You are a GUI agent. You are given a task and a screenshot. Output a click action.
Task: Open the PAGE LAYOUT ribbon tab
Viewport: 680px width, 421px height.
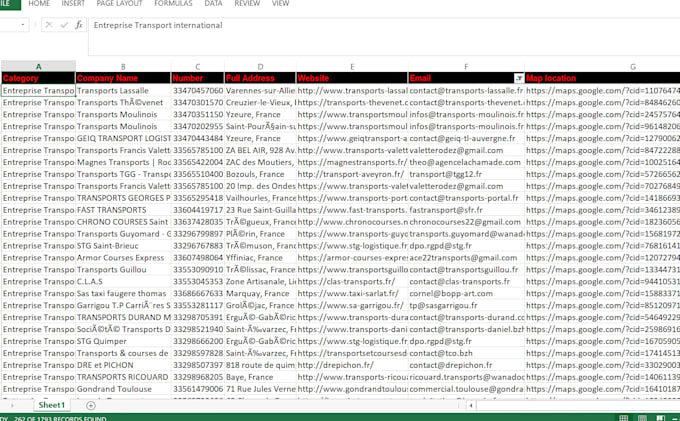[x=119, y=3]
